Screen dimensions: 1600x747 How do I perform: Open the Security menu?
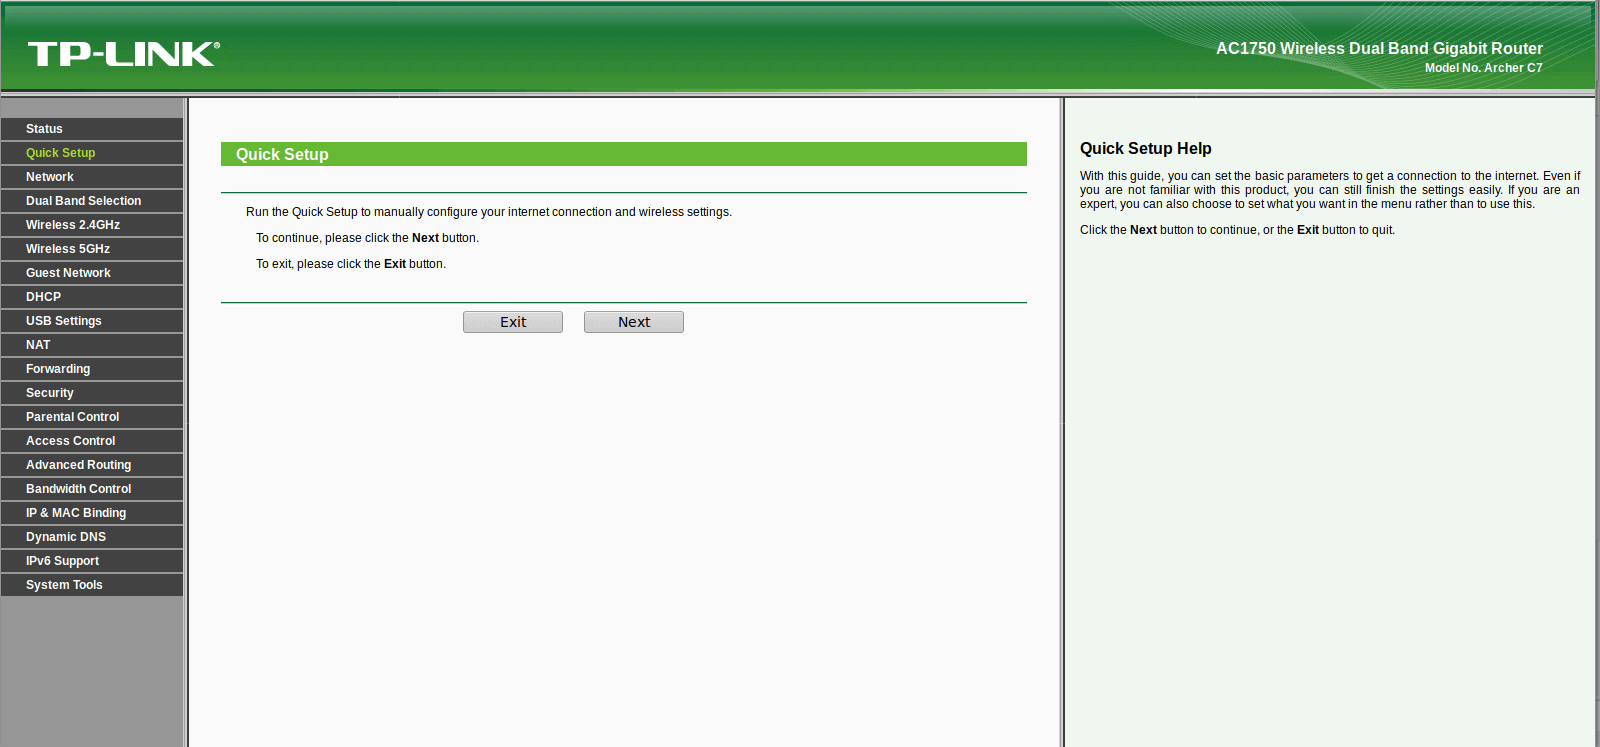pyautogui.click(x=92, y=393)
